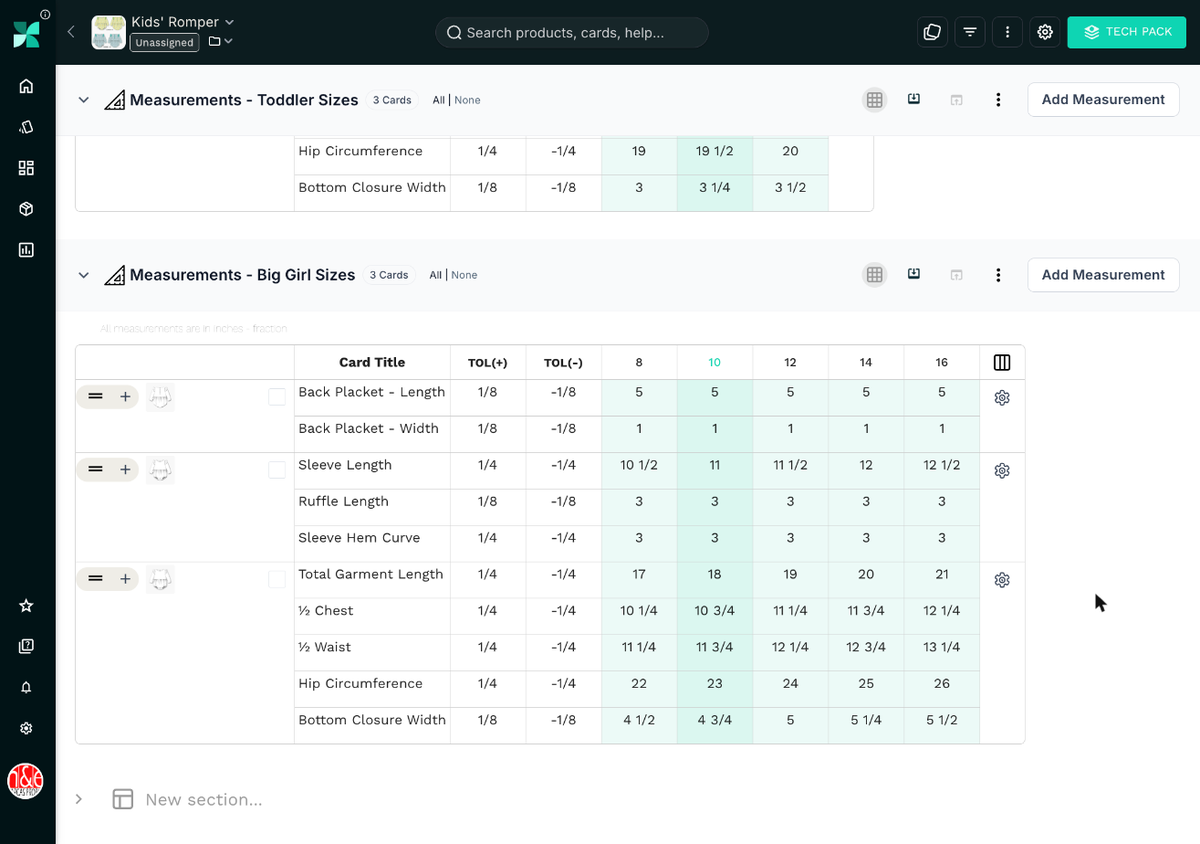
Task: Click the TECH PACK button
Action: (1127, 32)
